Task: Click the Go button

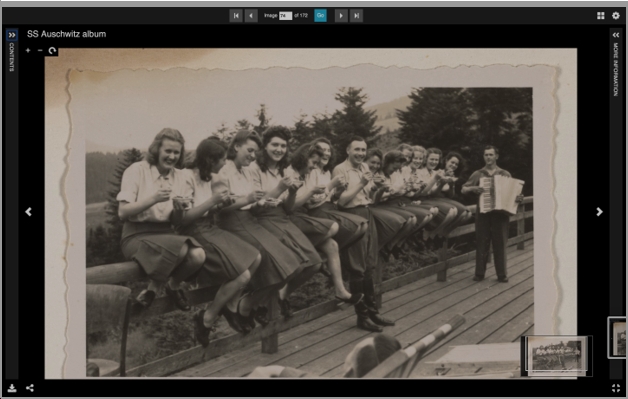Action: [x=320, y=16]
